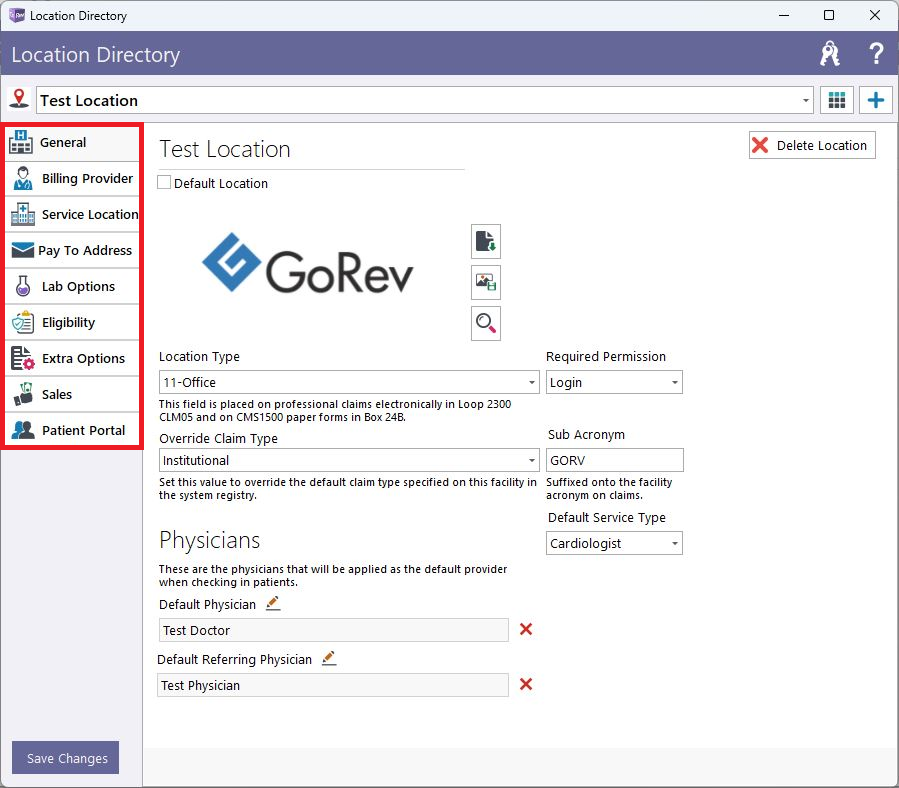899x788 pixels.
Task: Remove Test Physician with the red X
Action: 526,684
